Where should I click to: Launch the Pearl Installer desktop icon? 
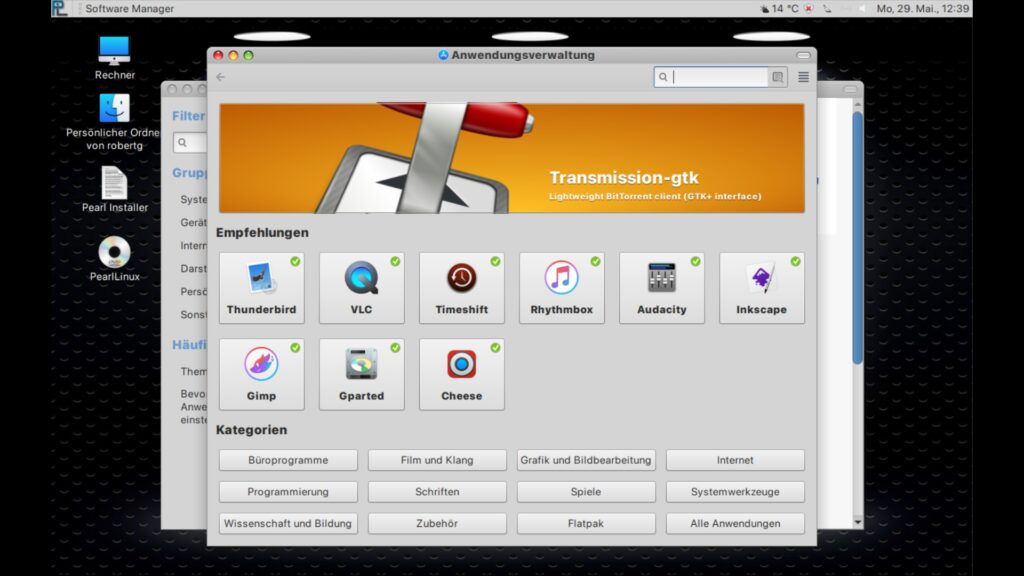[x=114, y=189]
